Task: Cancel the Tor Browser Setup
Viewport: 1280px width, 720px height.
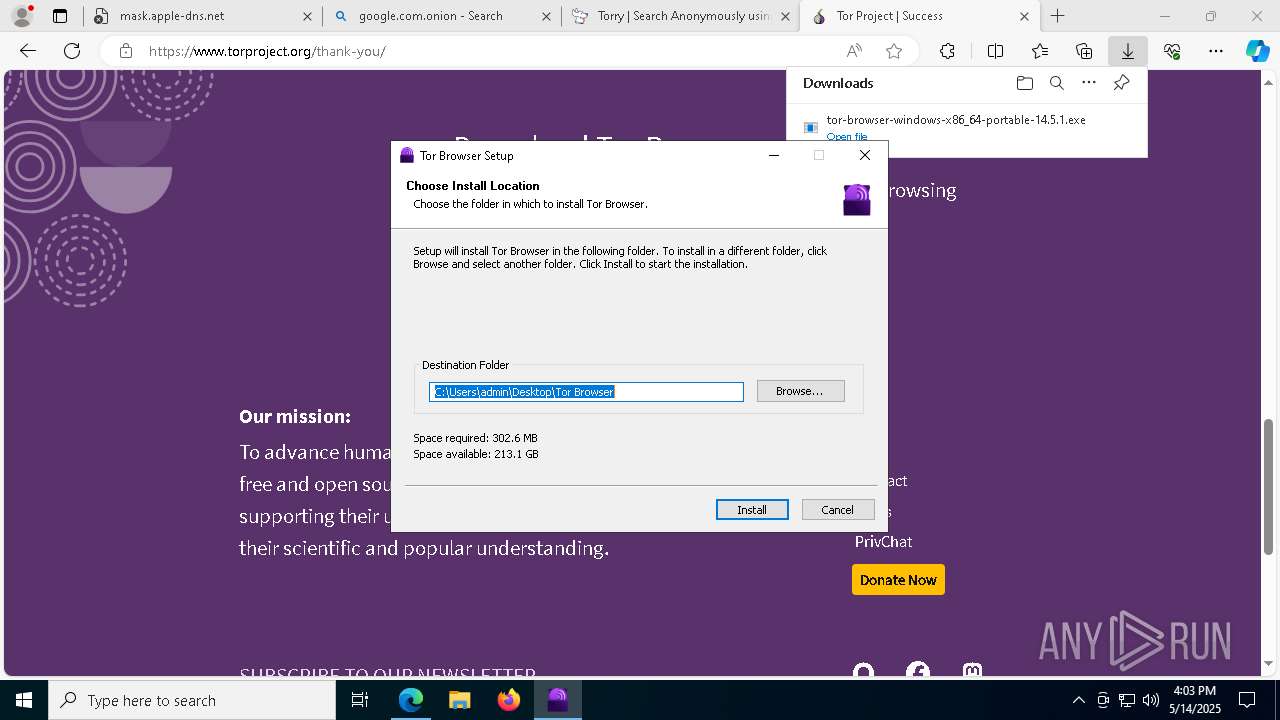Action: pos(838,510)
